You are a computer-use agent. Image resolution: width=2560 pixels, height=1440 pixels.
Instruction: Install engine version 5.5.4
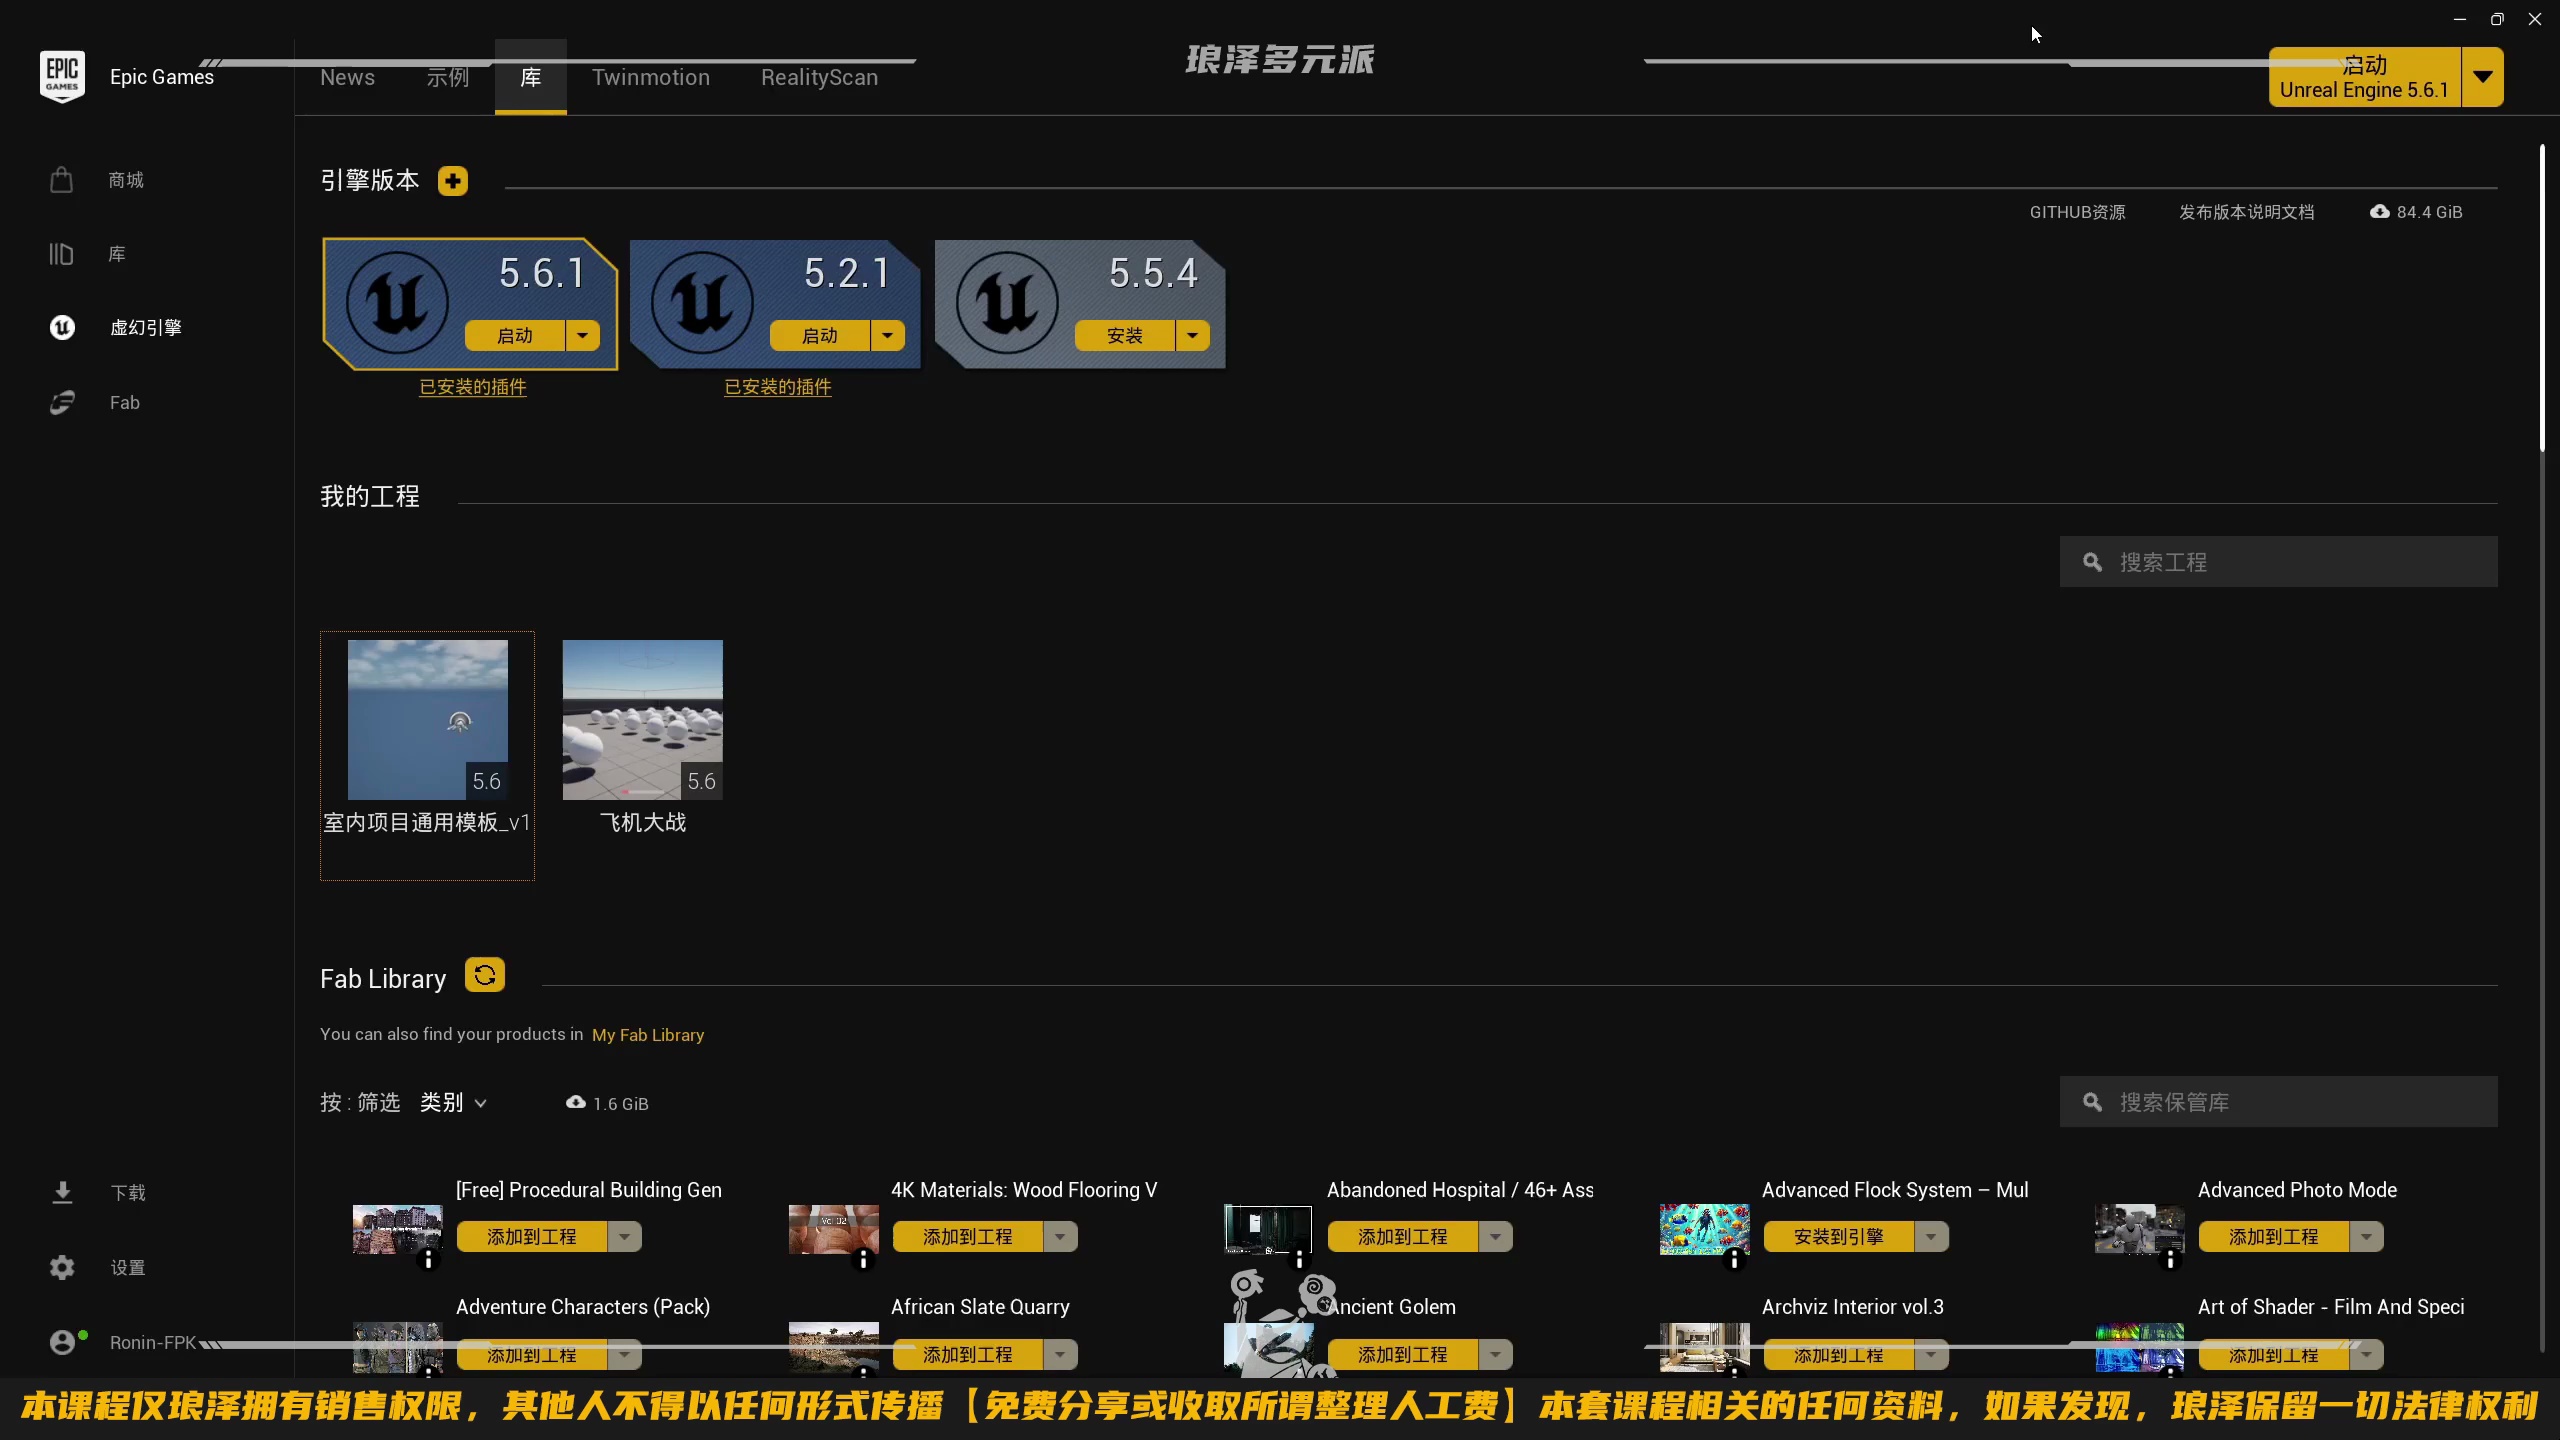(1125, 335)
